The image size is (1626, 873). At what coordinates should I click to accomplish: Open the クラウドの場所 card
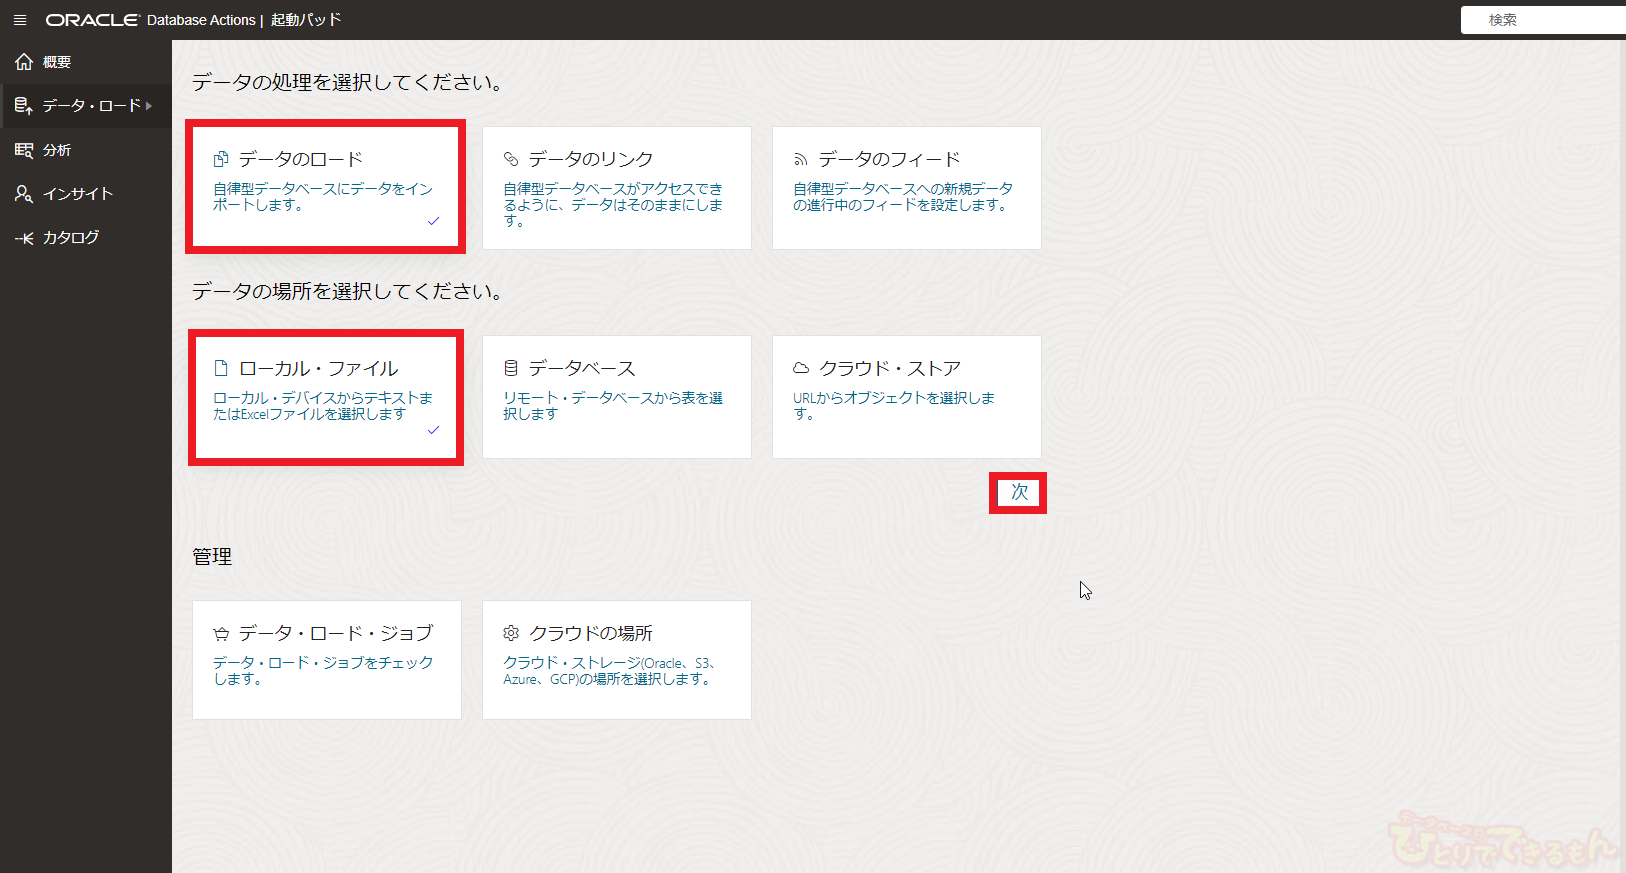(x=617, y=660)
